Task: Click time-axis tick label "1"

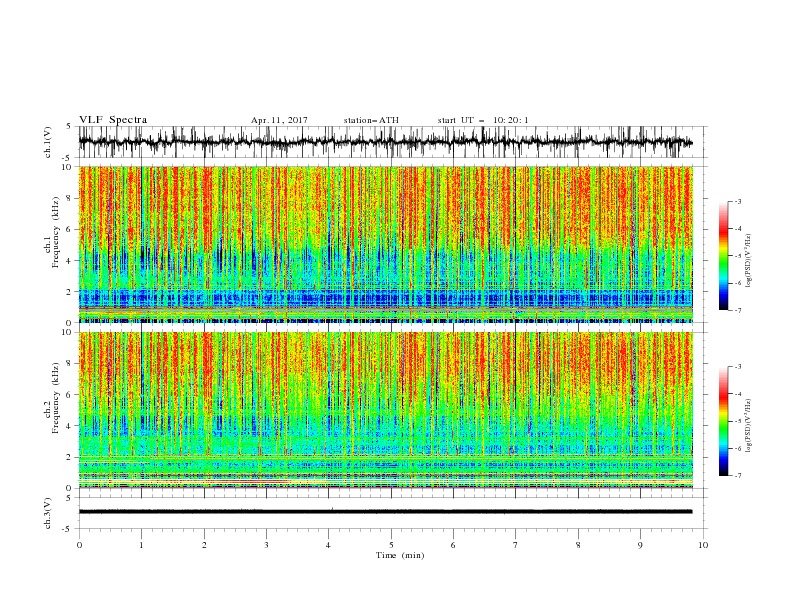Action: coord(141,545)
